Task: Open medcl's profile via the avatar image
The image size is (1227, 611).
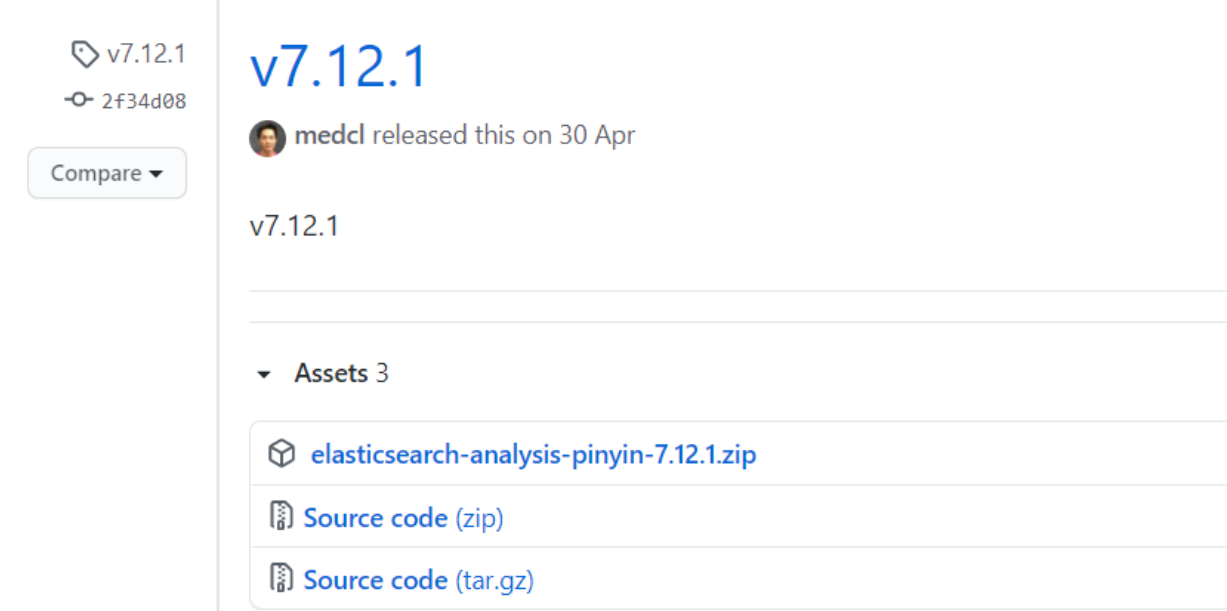Action: tap(268, 137)
